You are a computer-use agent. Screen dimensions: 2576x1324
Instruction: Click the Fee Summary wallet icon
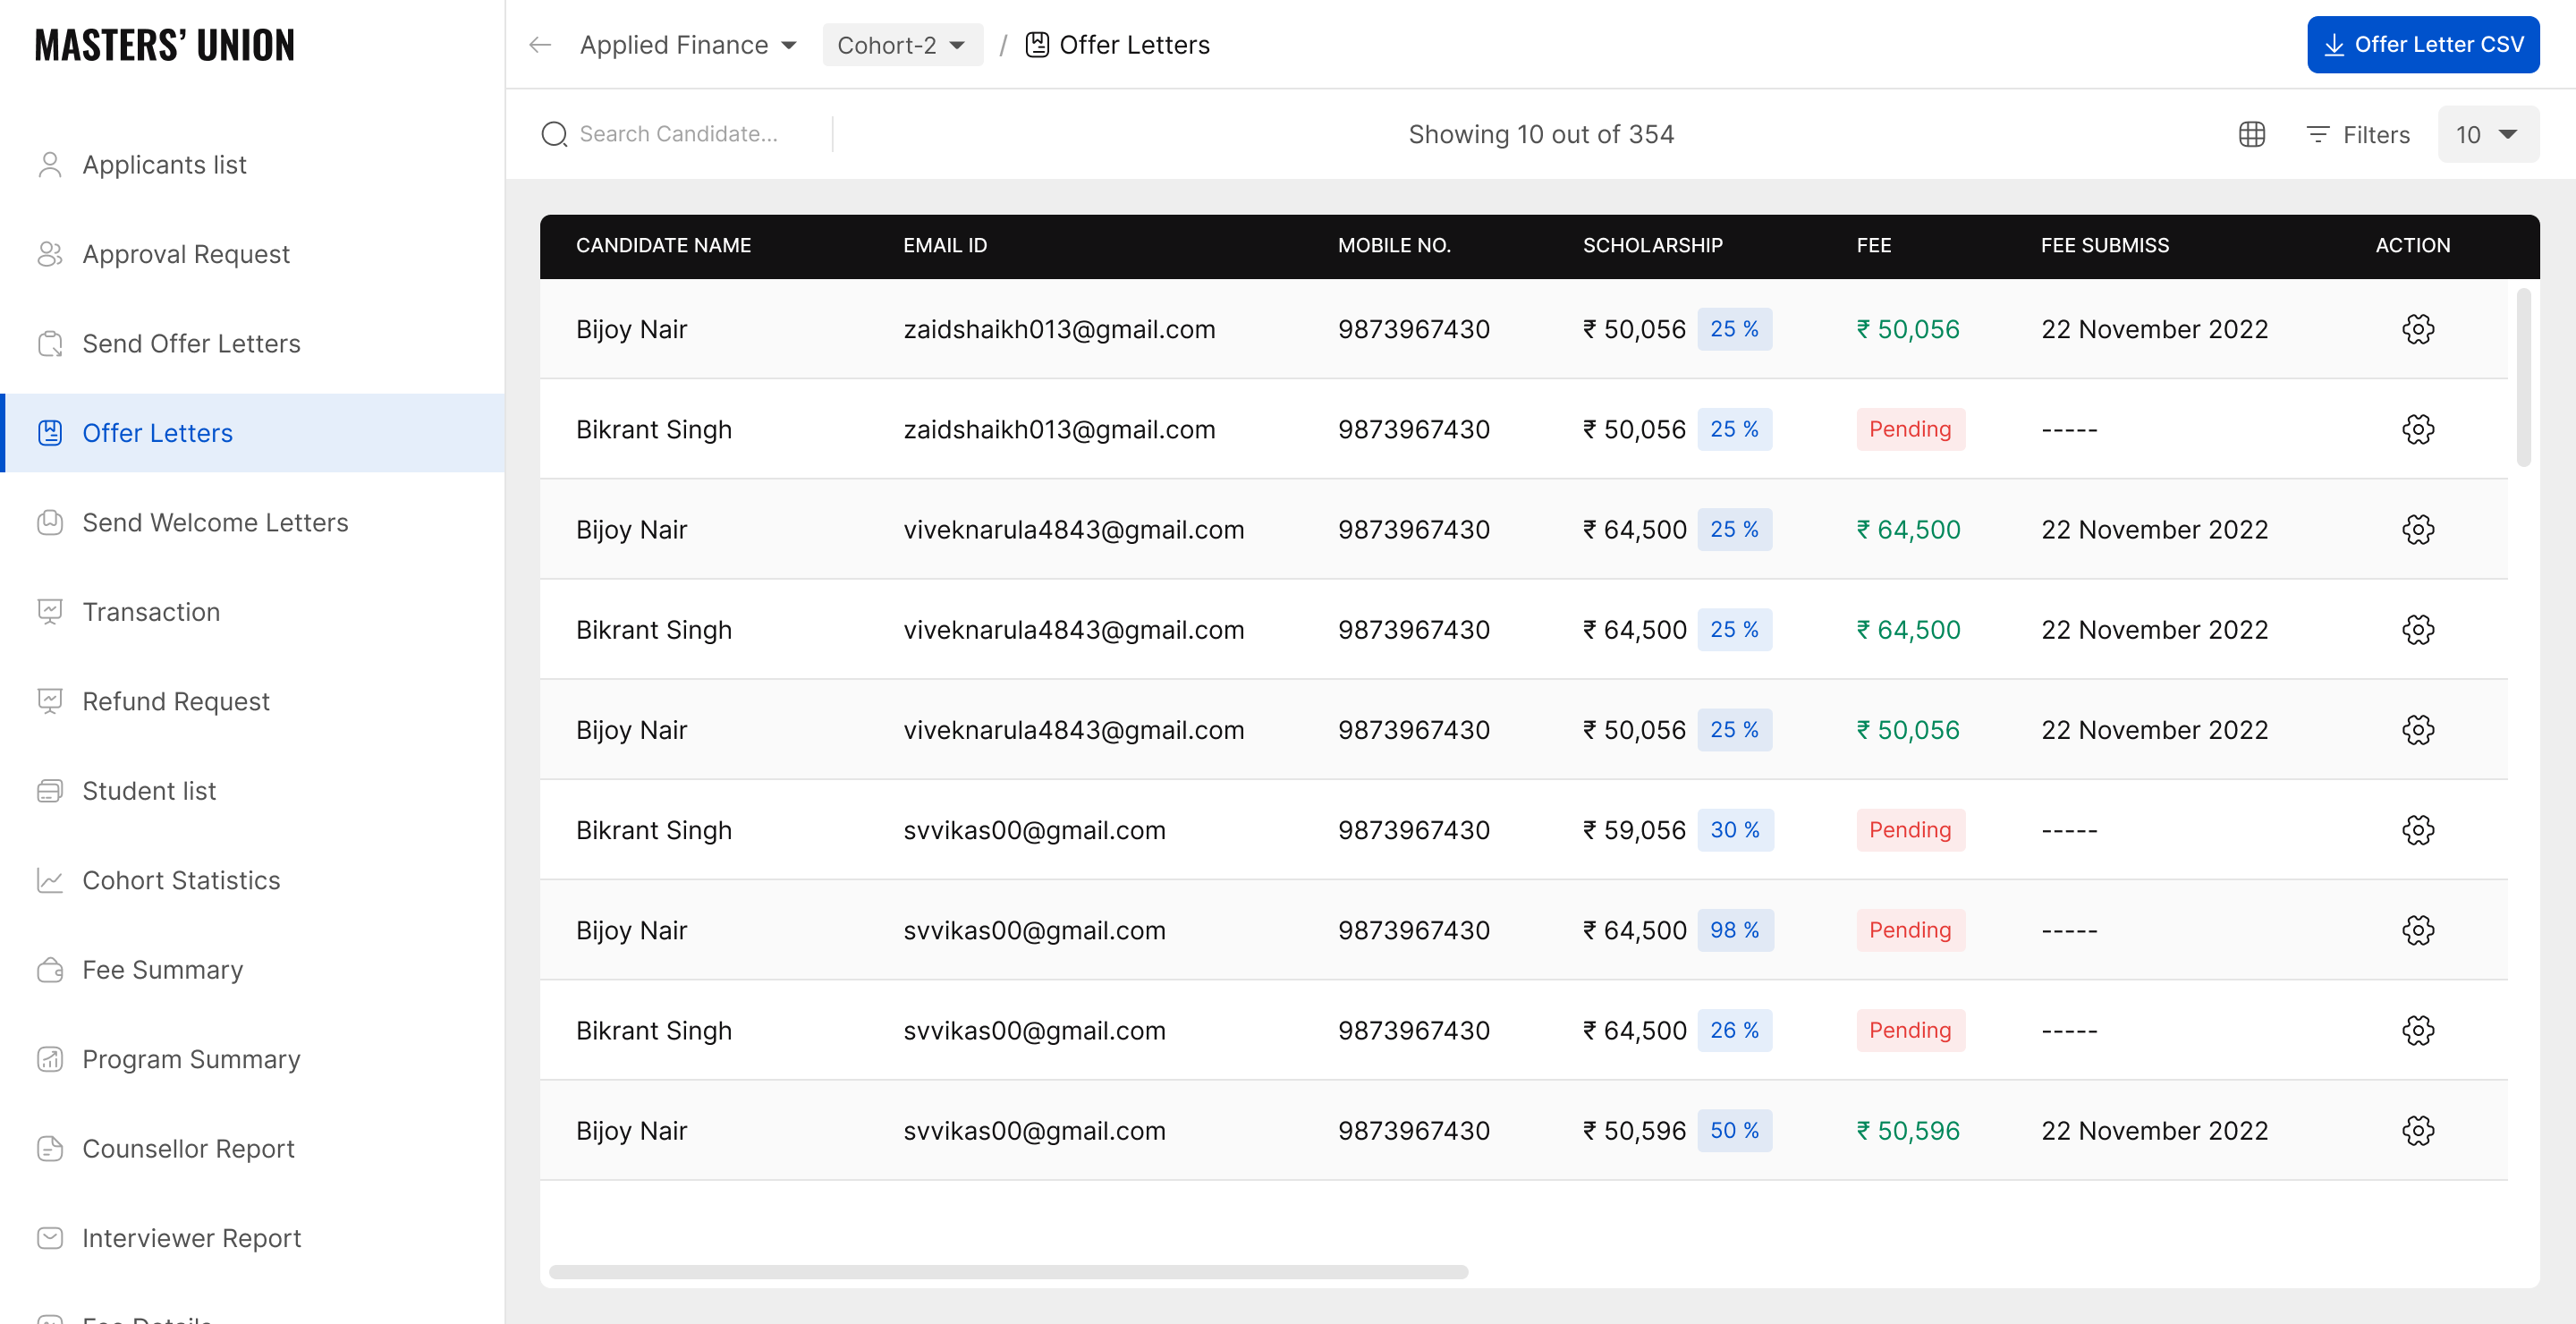[x=50, y=970]
